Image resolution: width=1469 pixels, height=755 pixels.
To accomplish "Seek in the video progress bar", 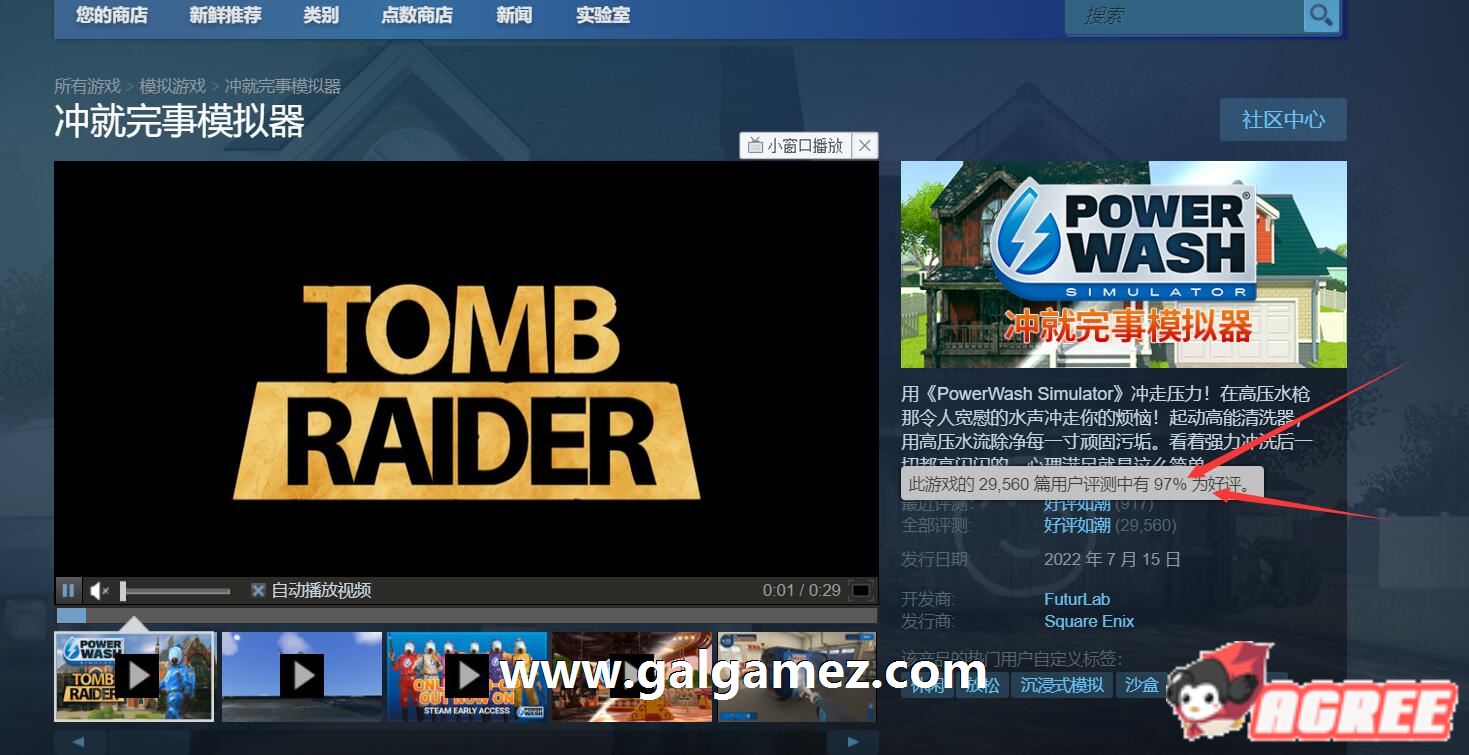I will (x=466, y=615).
